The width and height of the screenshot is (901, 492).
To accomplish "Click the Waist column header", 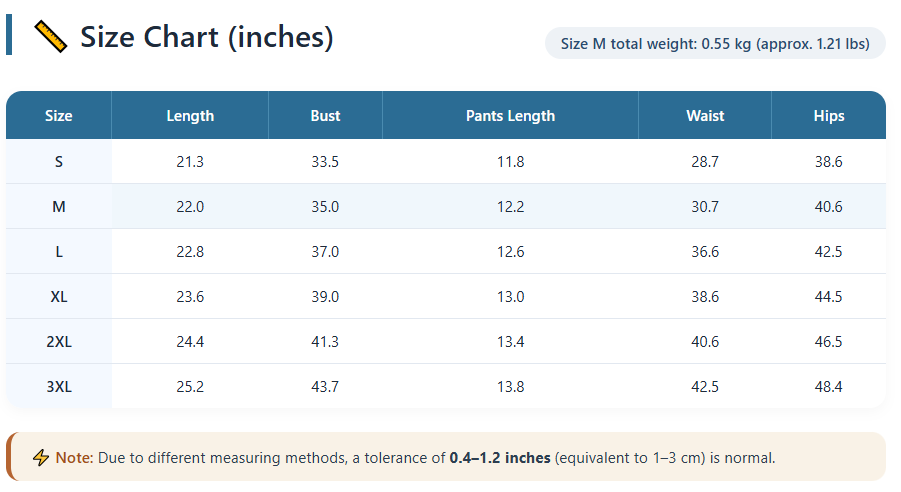I will click(x=705, y=116).
